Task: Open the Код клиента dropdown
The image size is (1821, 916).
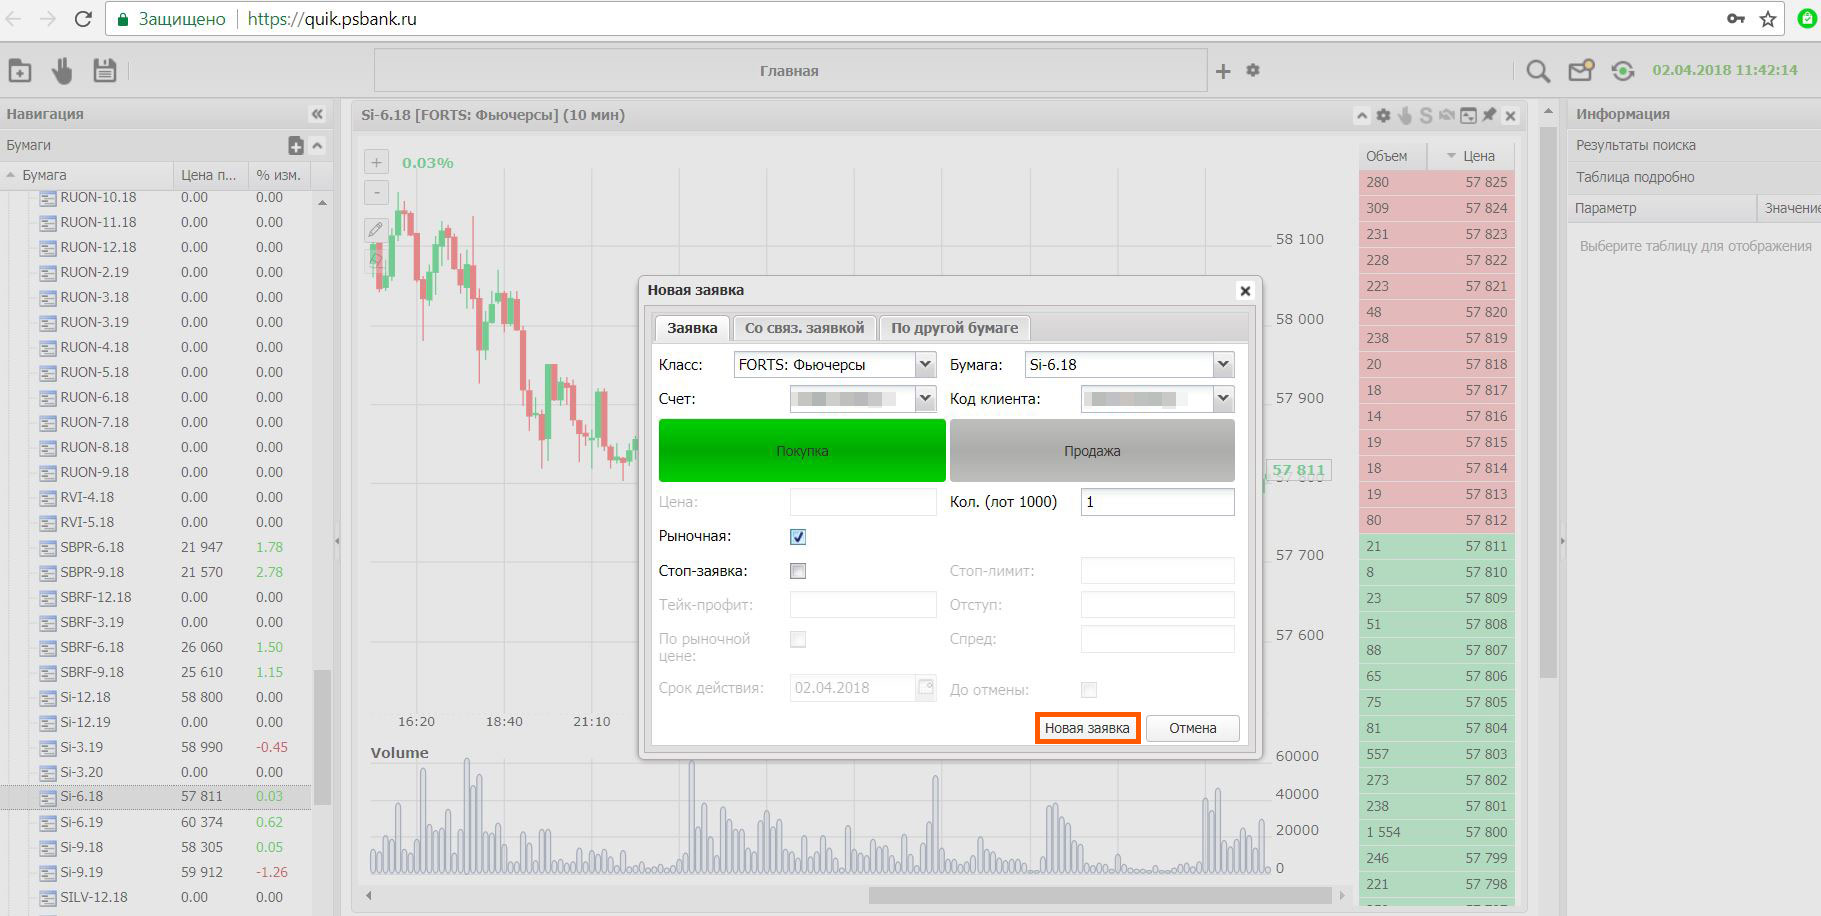Action: 1223,399
